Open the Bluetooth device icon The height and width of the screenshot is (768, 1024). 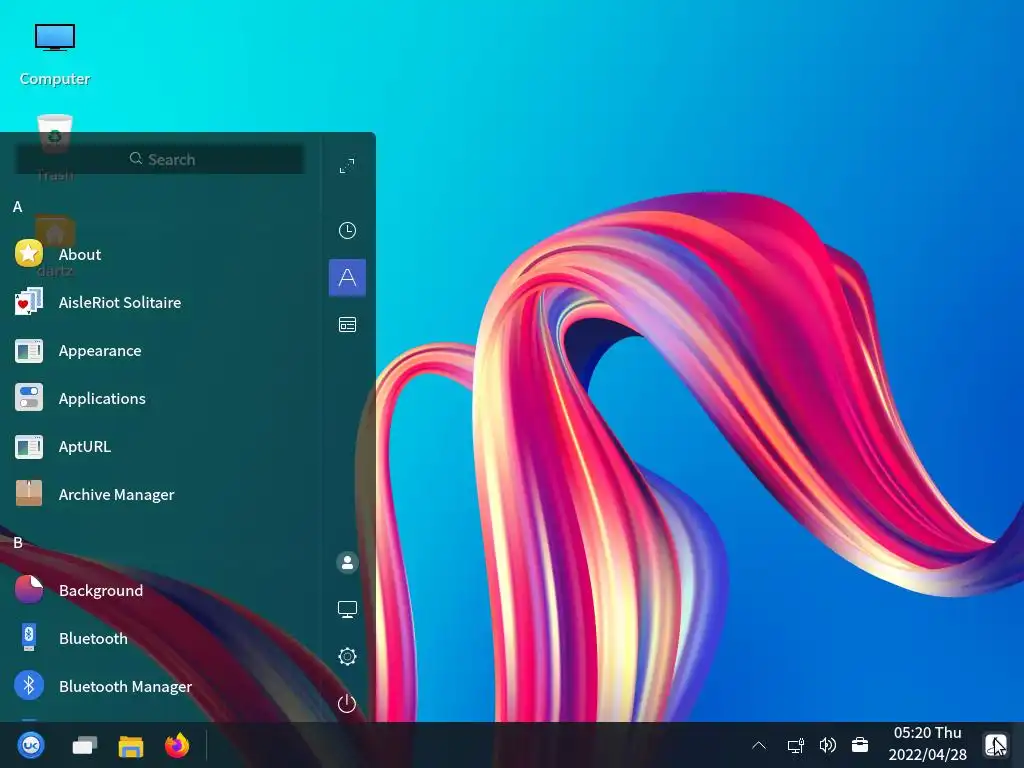(29, 637)
